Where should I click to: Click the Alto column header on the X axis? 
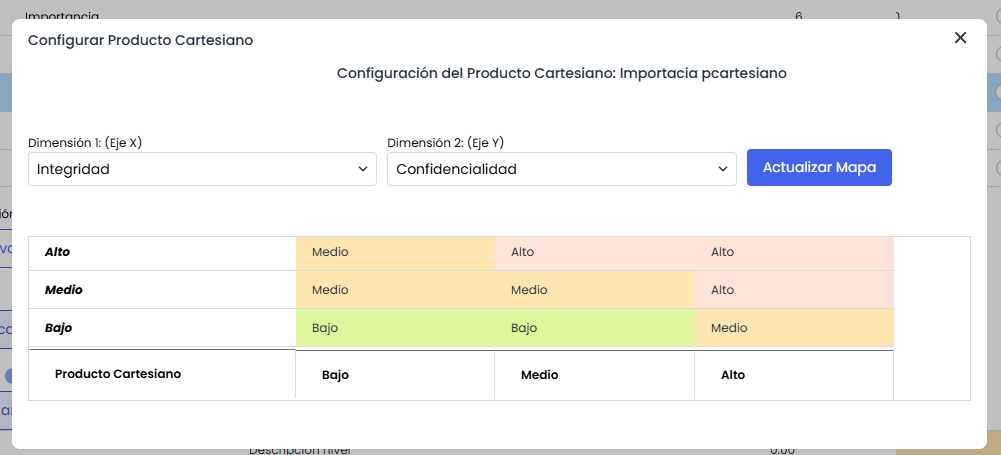(x=733, y=375)
